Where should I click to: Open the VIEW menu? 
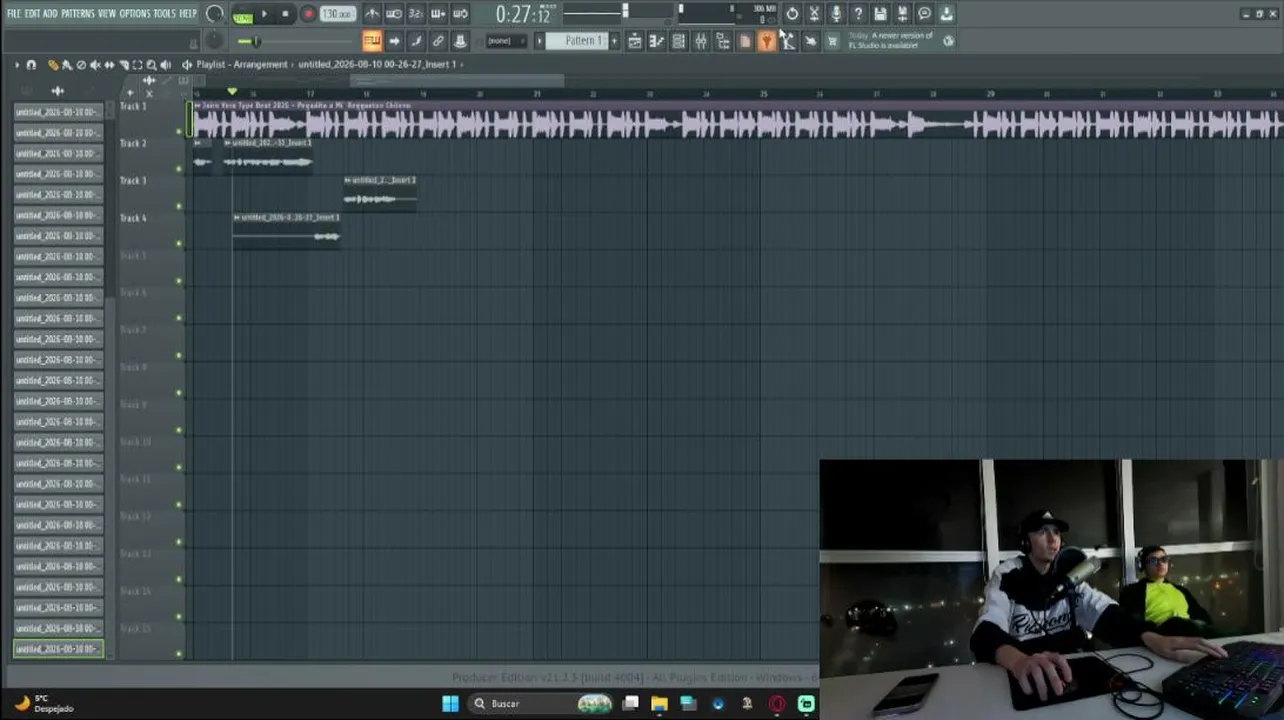106,13
